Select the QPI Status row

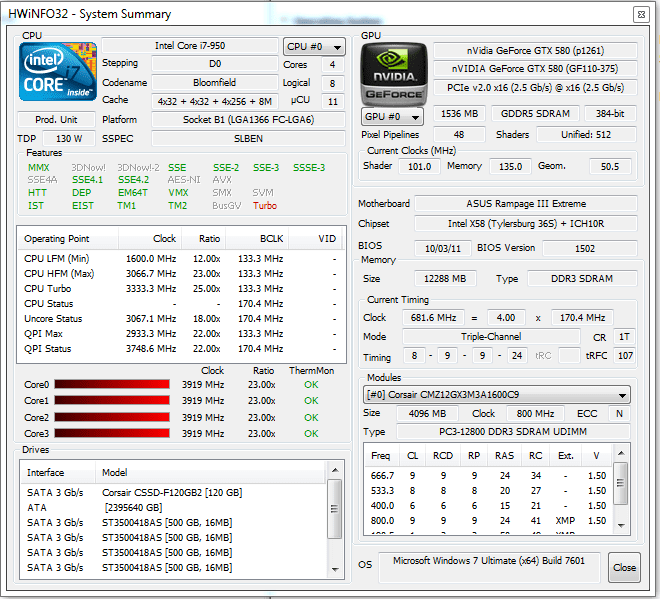coord(181,349)
